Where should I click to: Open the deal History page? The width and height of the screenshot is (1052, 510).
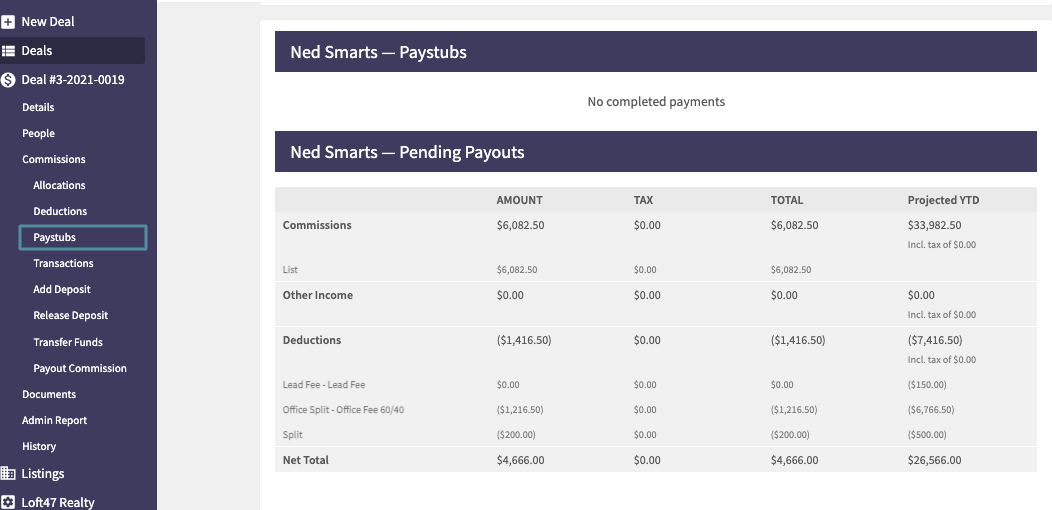(39, 446)
